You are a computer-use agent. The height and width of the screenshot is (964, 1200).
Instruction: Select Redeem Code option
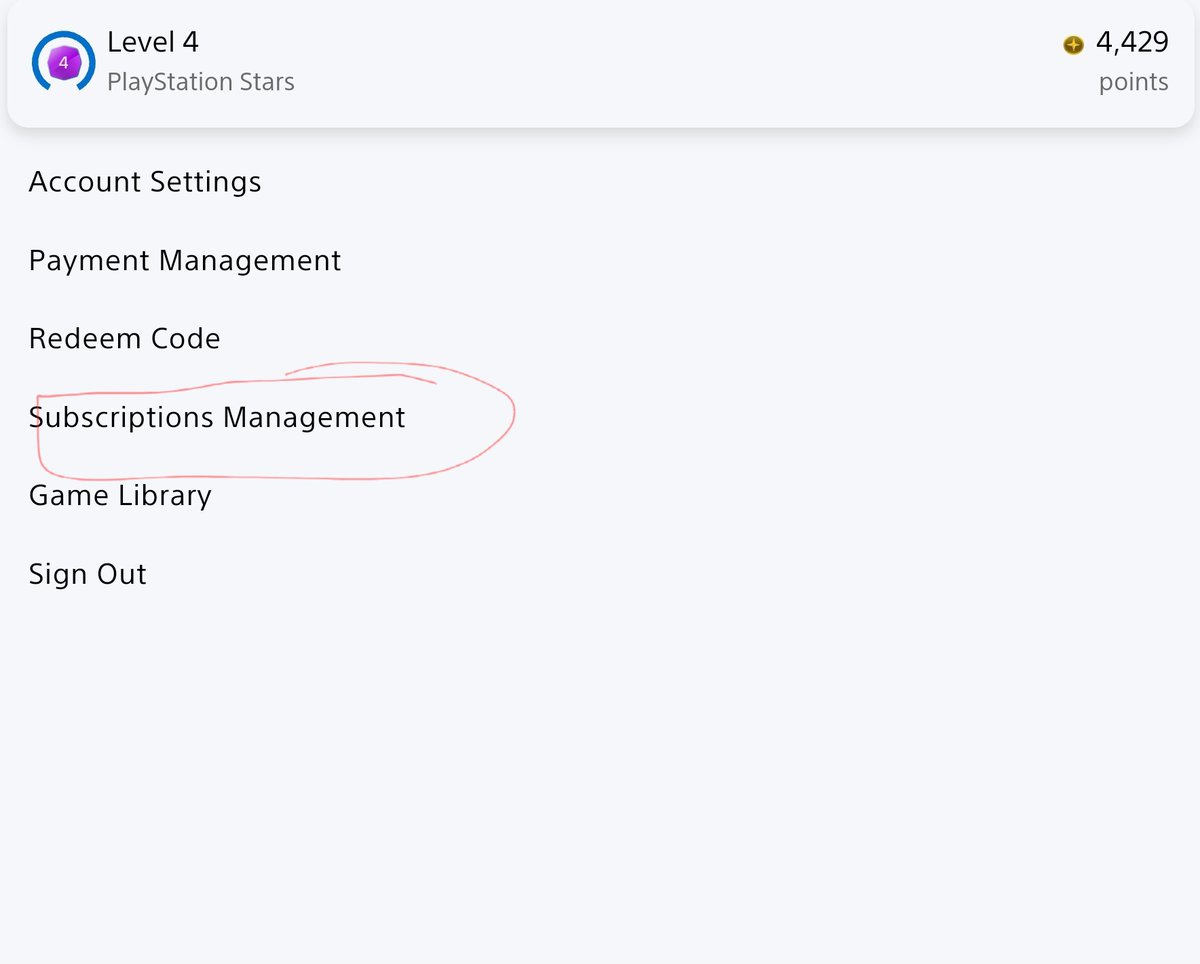coord(124,338)
